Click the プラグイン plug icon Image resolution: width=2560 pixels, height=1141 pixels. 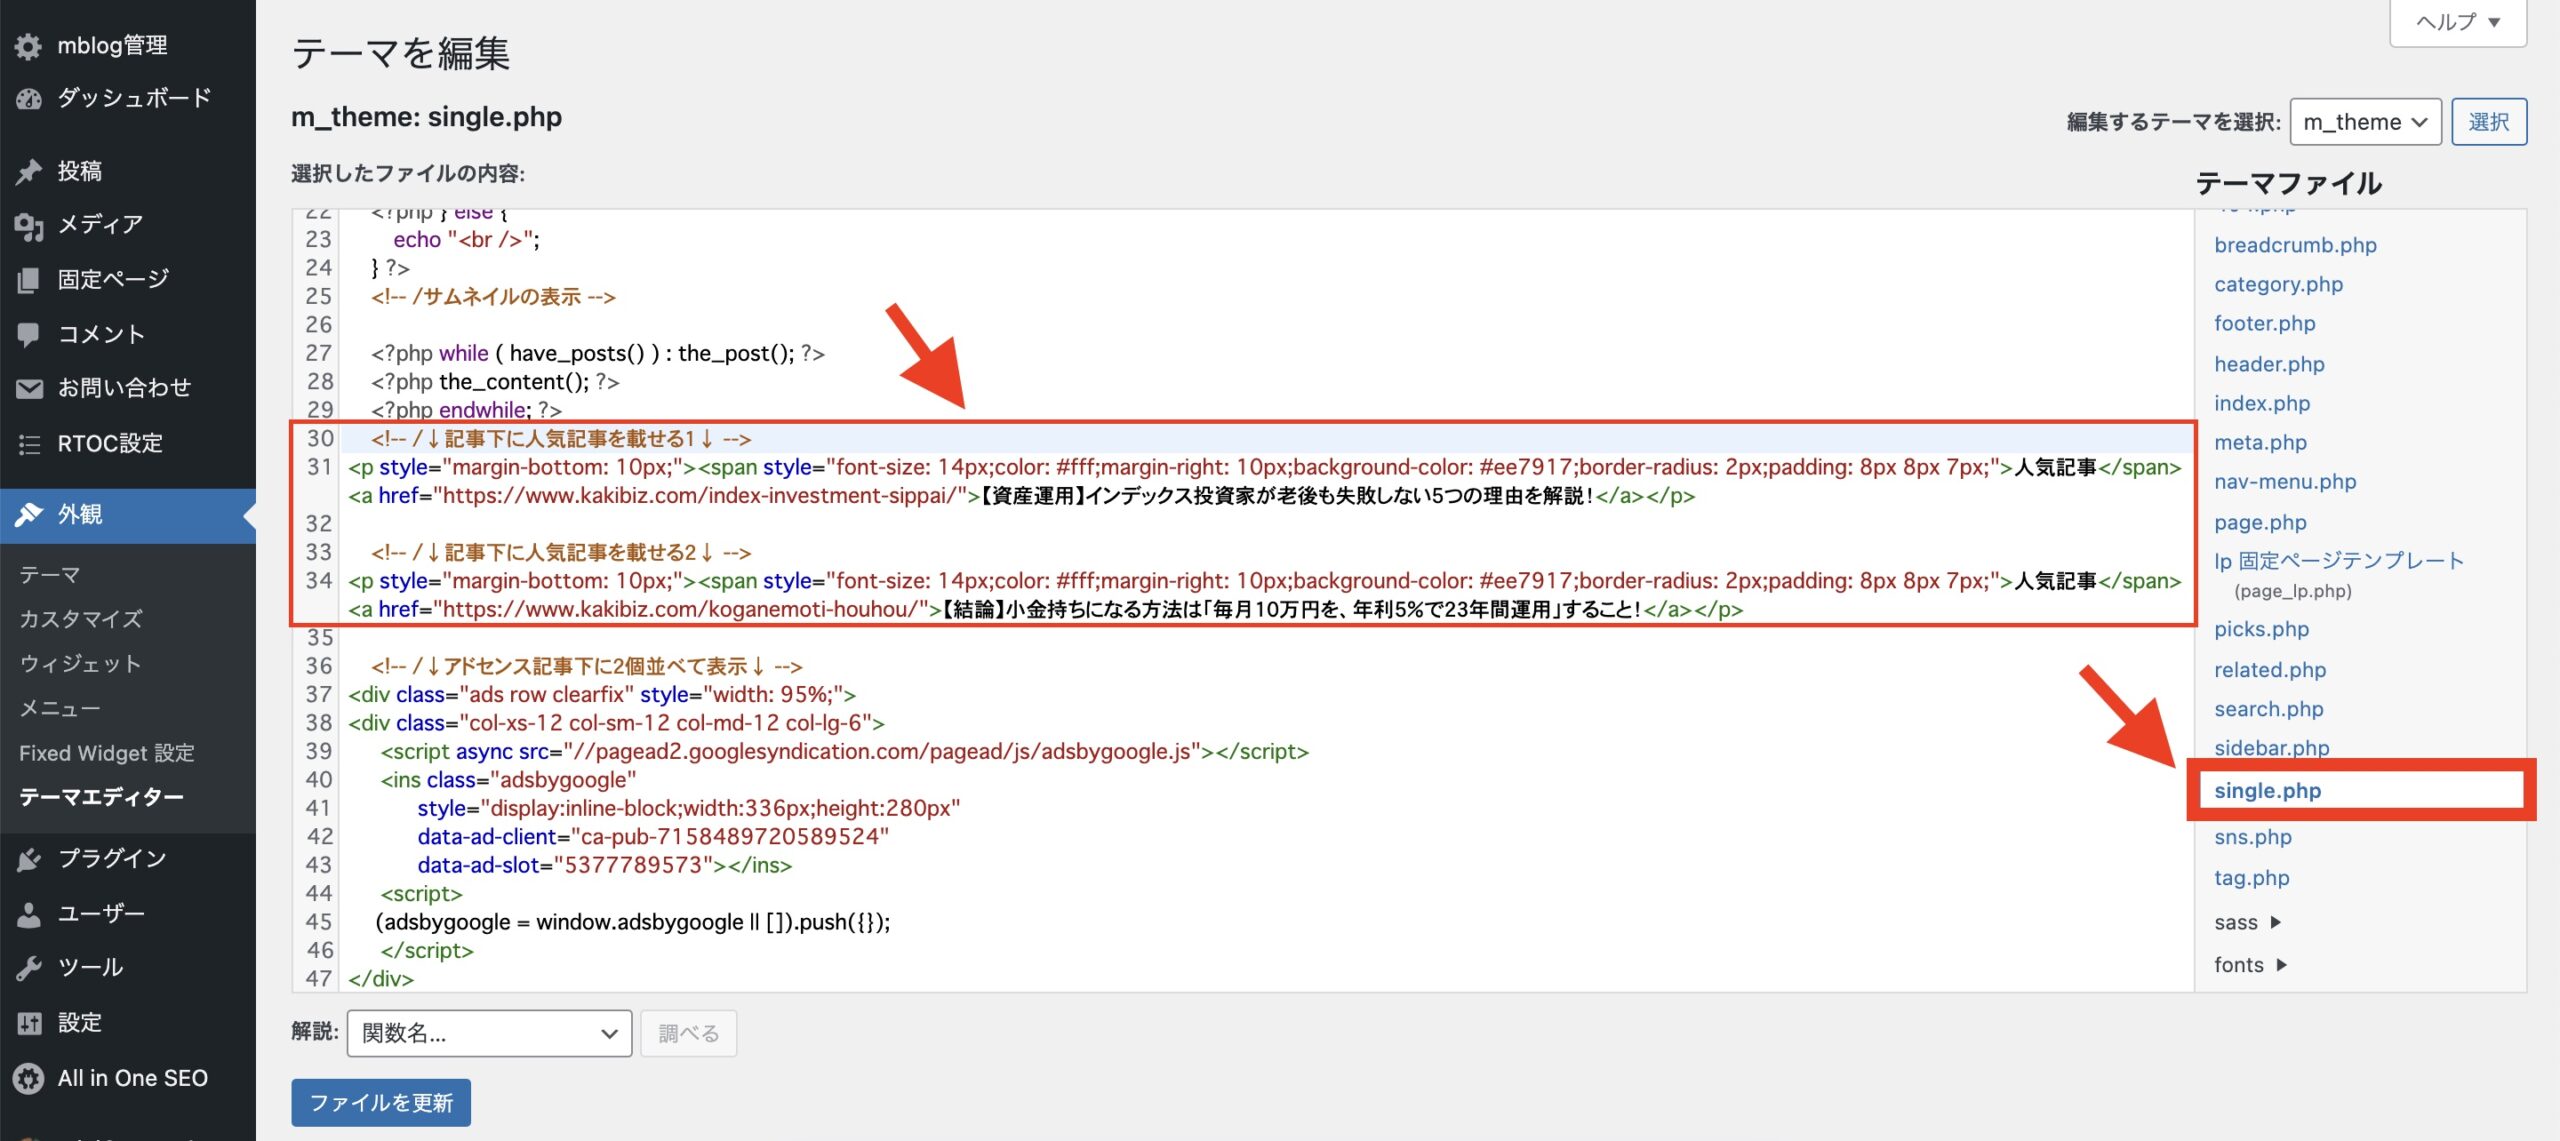click(x=29, y=859)
